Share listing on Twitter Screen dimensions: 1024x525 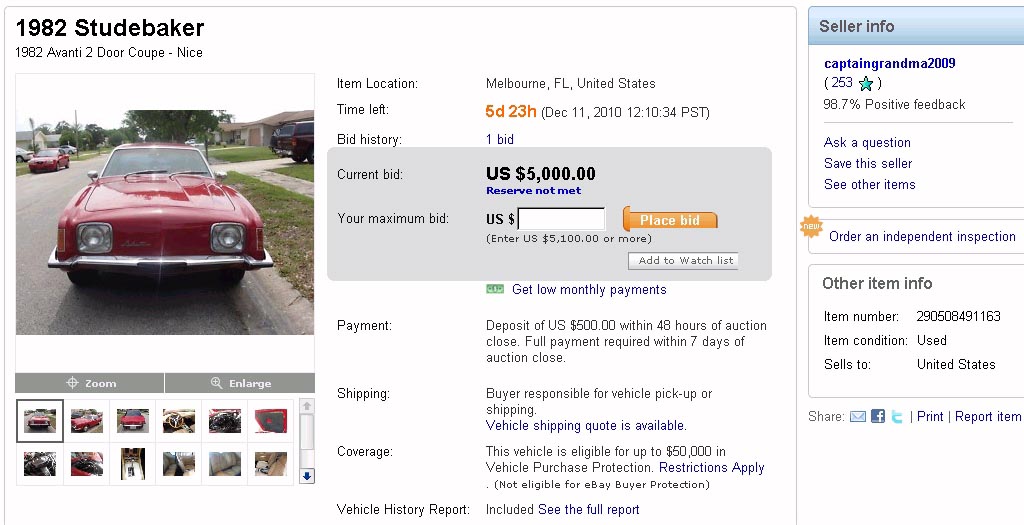[898, 417]
